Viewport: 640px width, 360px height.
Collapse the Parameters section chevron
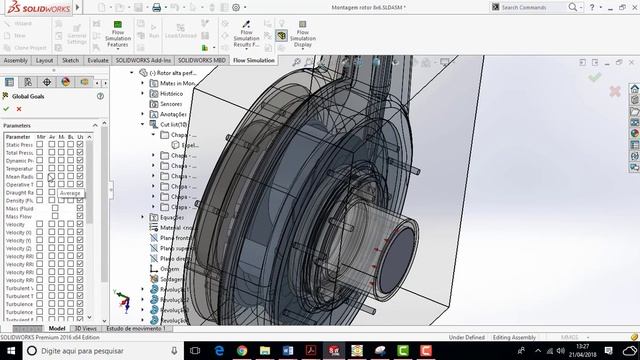[x=95, y=125]
